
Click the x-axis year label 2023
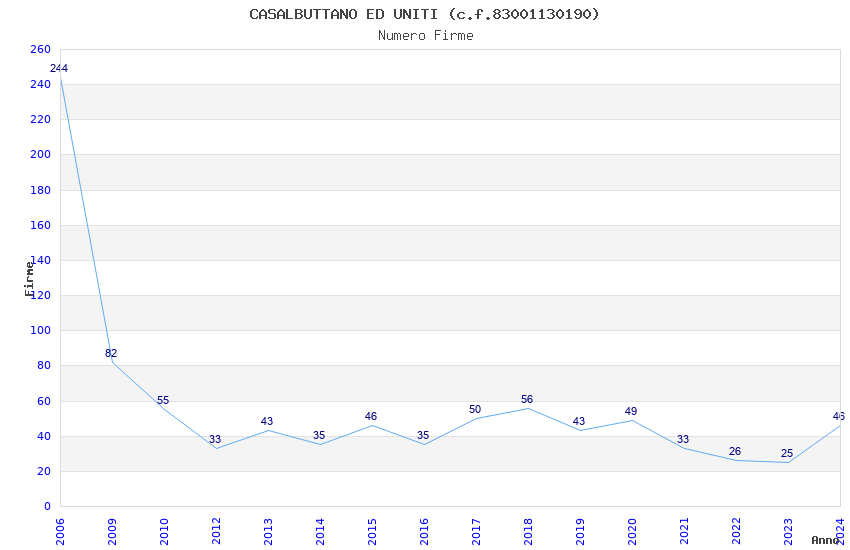point(789,532)
